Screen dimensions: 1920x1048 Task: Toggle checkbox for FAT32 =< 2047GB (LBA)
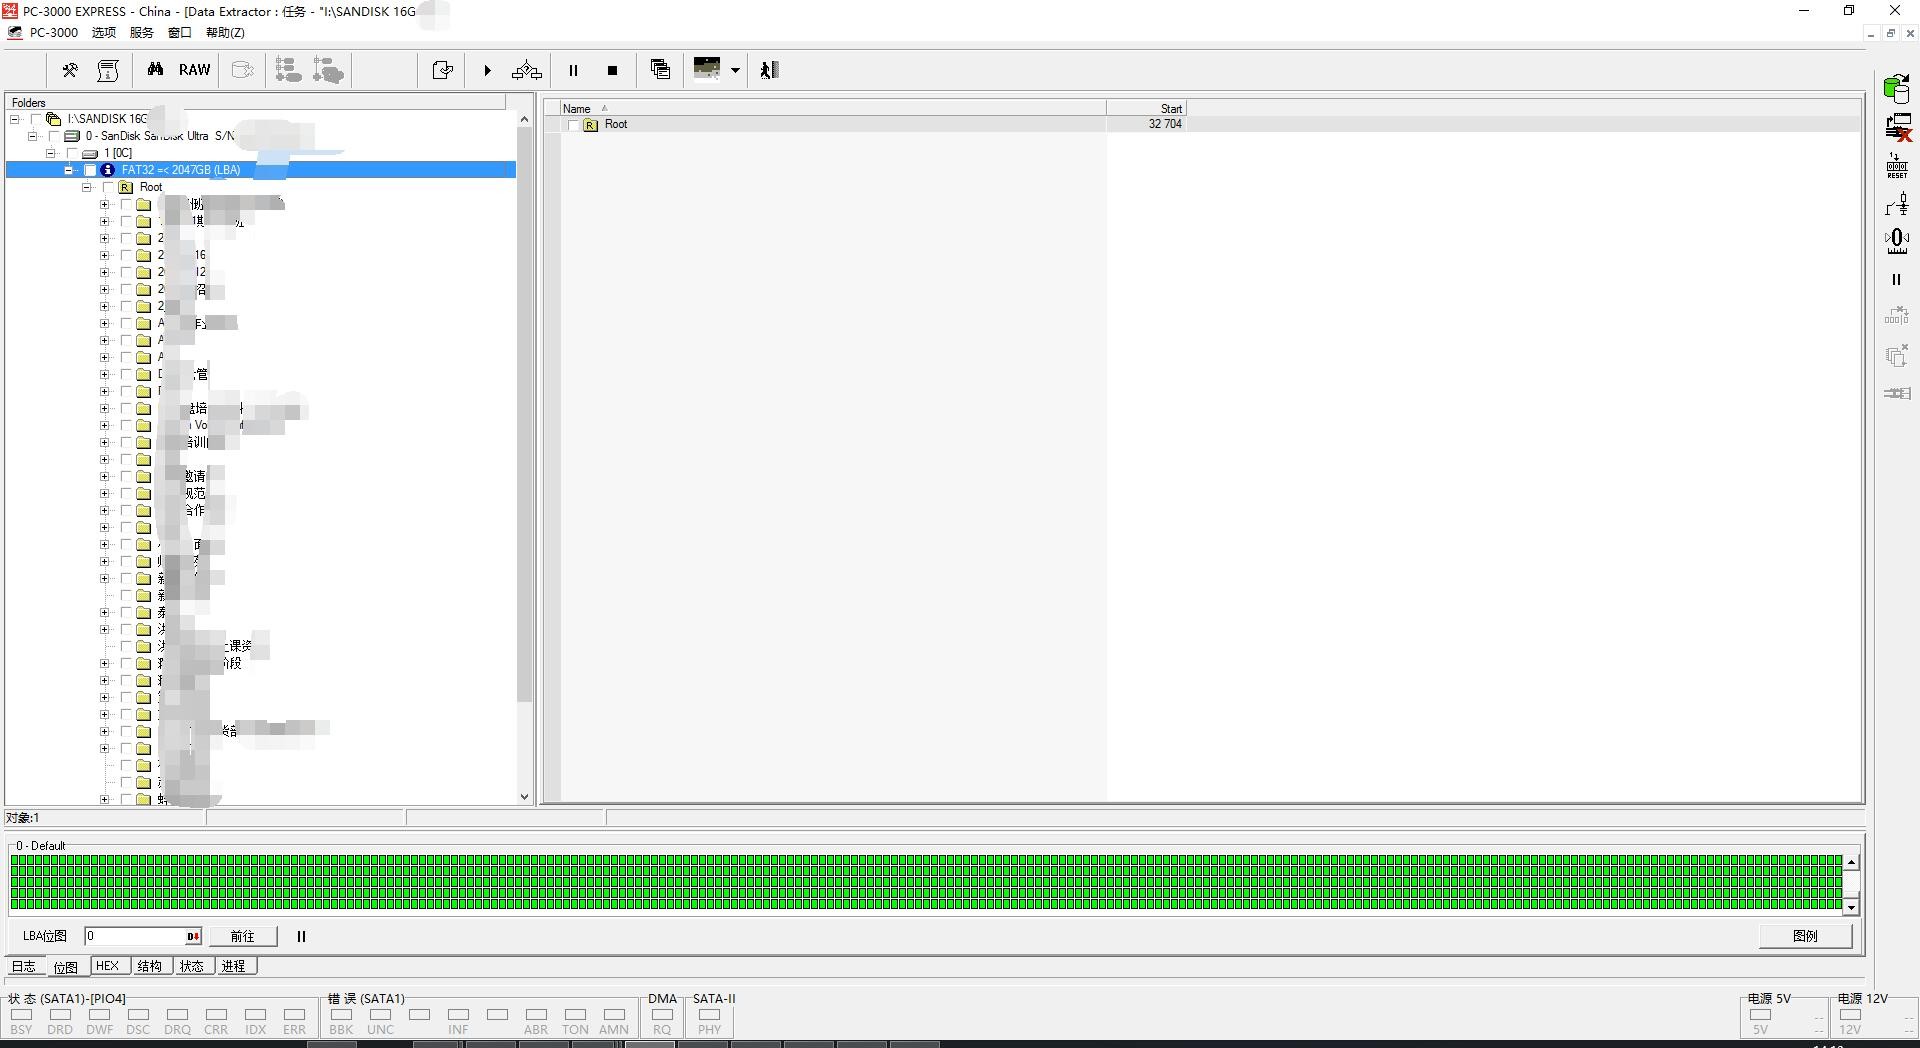tap(90, 170)
